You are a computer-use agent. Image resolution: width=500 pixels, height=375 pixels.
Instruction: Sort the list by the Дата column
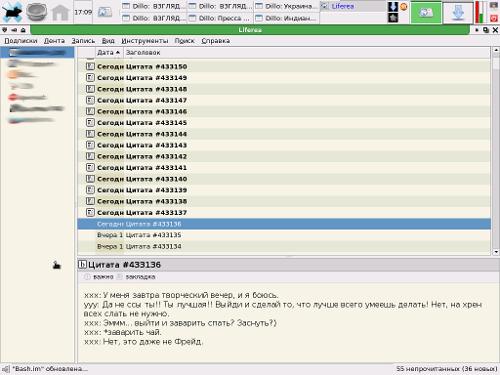108,53
